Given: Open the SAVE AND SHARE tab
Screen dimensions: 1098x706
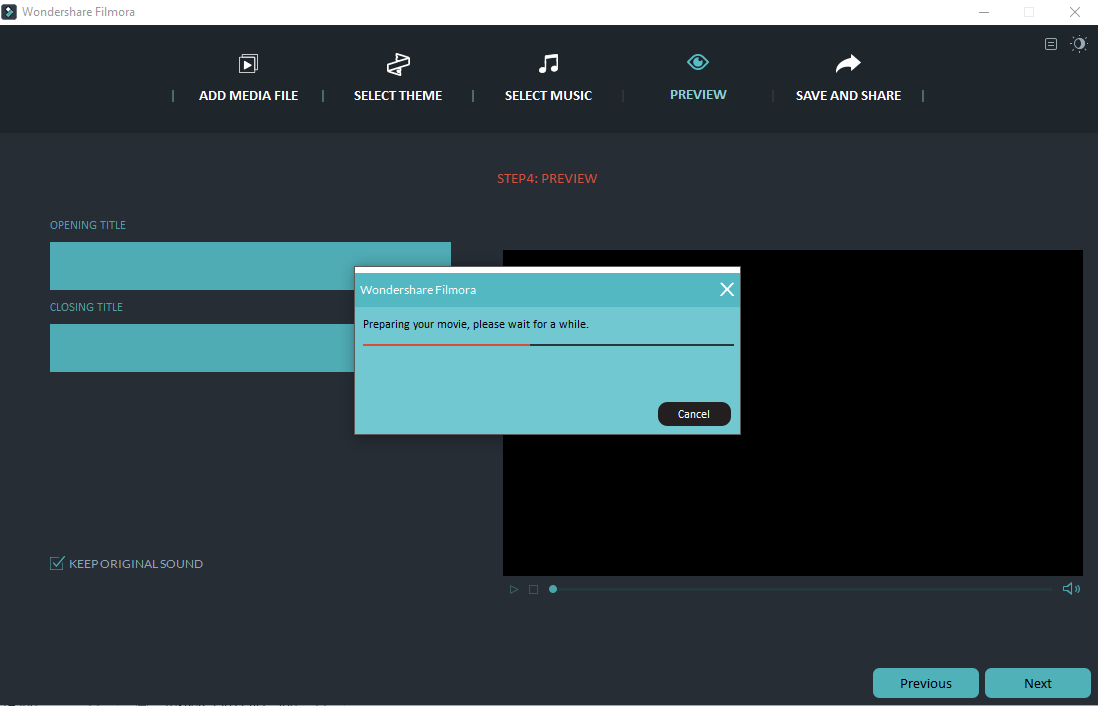Looking at the screenshot, I should pos(848,95).
